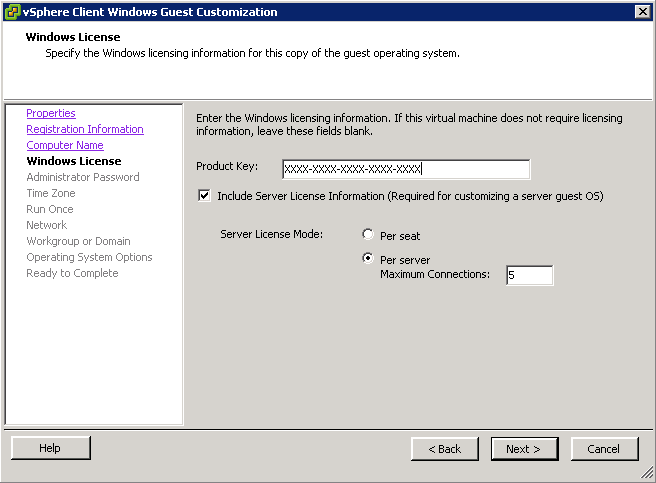656x483 pixels.
Task: Click the vSphere Client title bar icon
Action: pyautogui.click(x=12, y=12)
